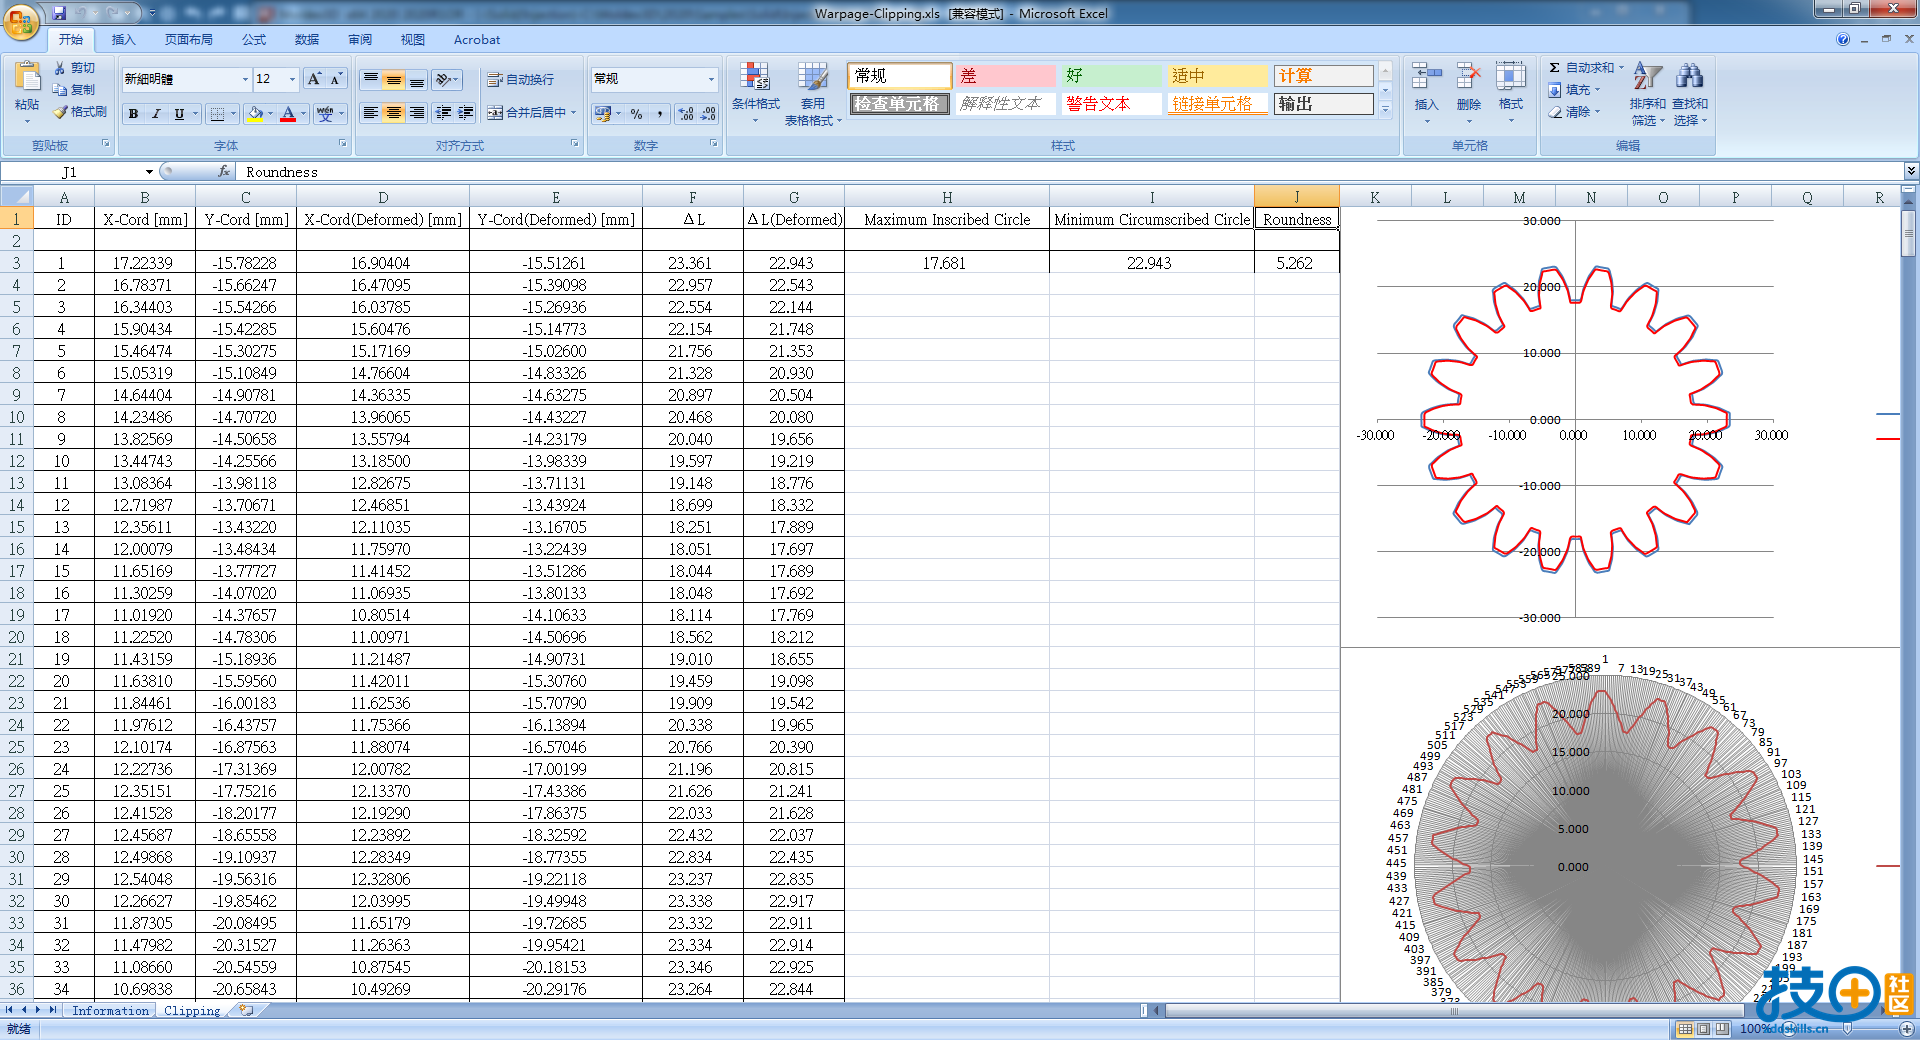
Task: Activate the Format Painter 格式刷
Action: tap(80, 112)
